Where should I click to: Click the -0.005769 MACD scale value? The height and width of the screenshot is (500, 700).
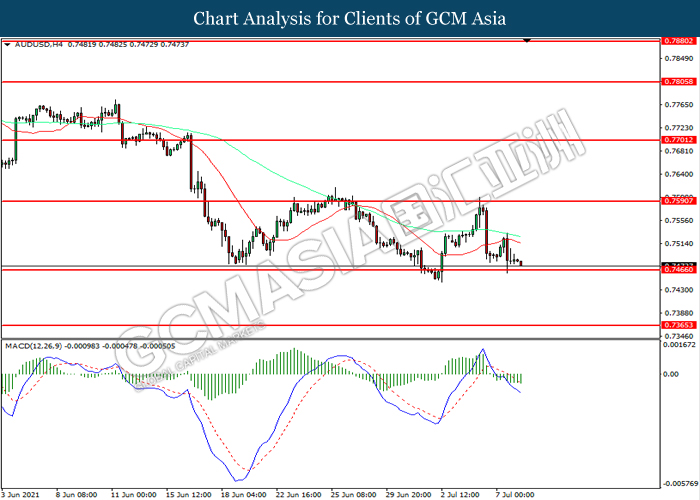click(680, 483)
